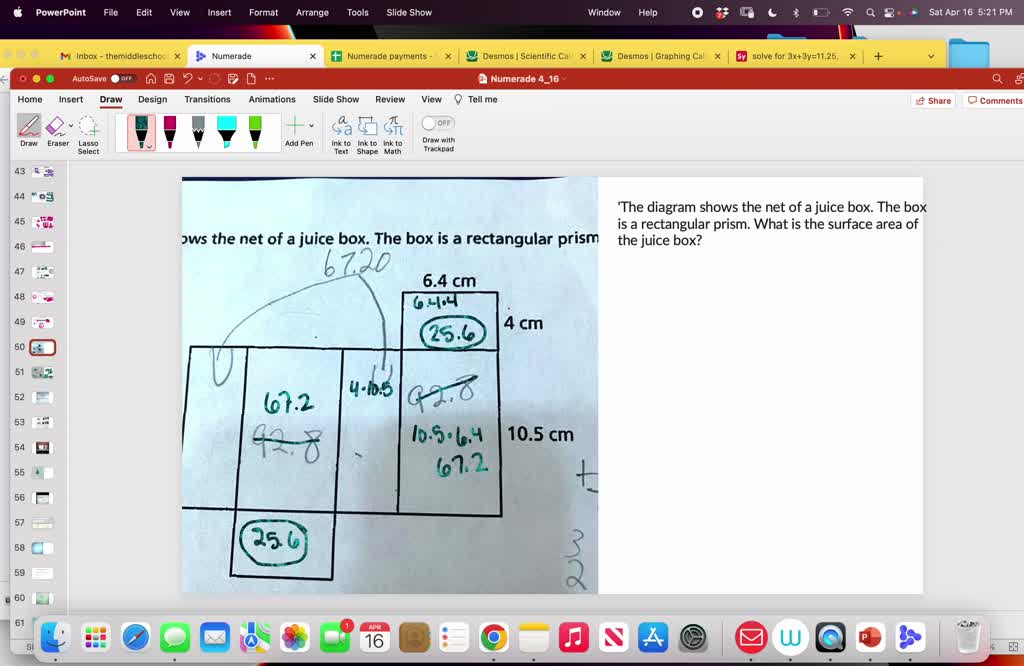The width and height of the screenshot is (1024, 666).
Task: Pick the magenta pen
Action: tap(169, 127)
